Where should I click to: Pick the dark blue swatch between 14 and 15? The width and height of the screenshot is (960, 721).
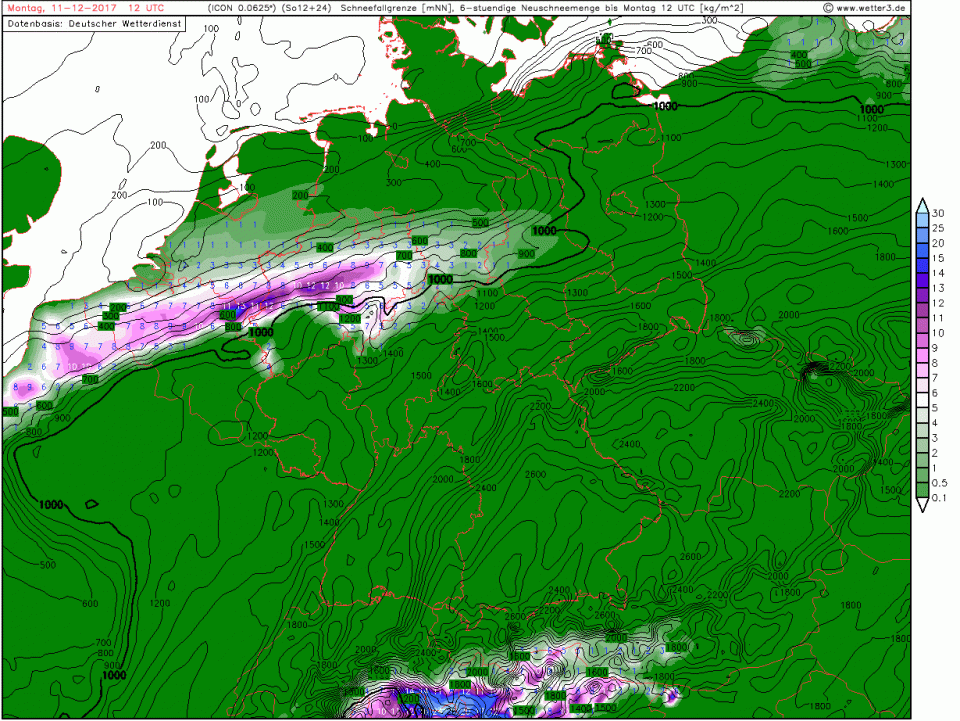coord(922,266)
